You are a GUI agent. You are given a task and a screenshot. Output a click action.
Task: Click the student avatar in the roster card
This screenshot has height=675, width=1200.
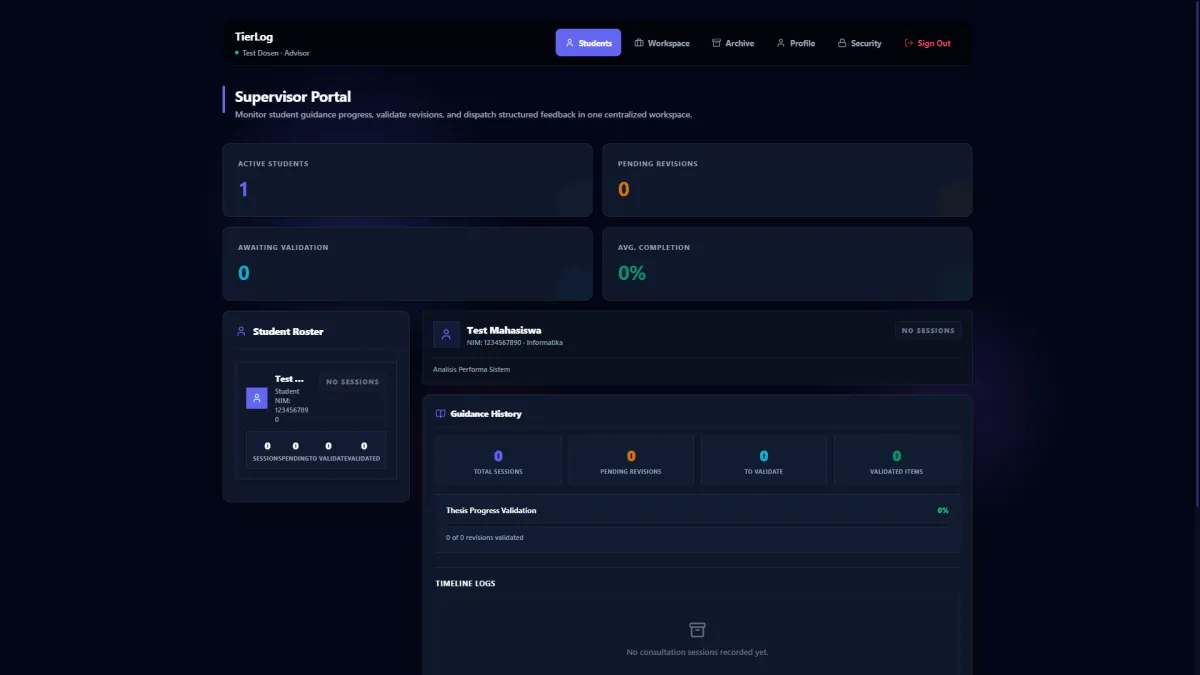pyautogui.click(x=257, y=398)
